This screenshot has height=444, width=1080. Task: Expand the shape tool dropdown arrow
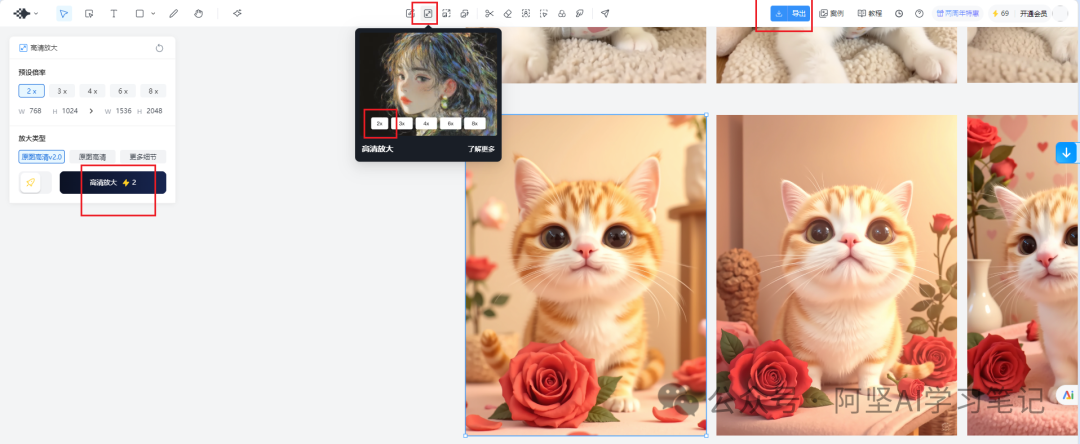pos(153,13)
